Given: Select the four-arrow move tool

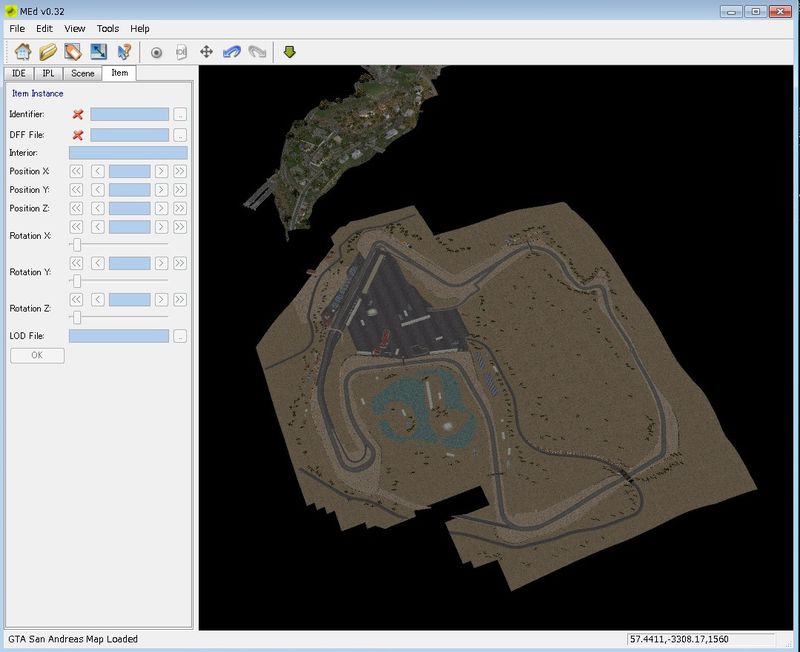Looking at the screenshot, I should pyautogui.click(x=206, y=52).
